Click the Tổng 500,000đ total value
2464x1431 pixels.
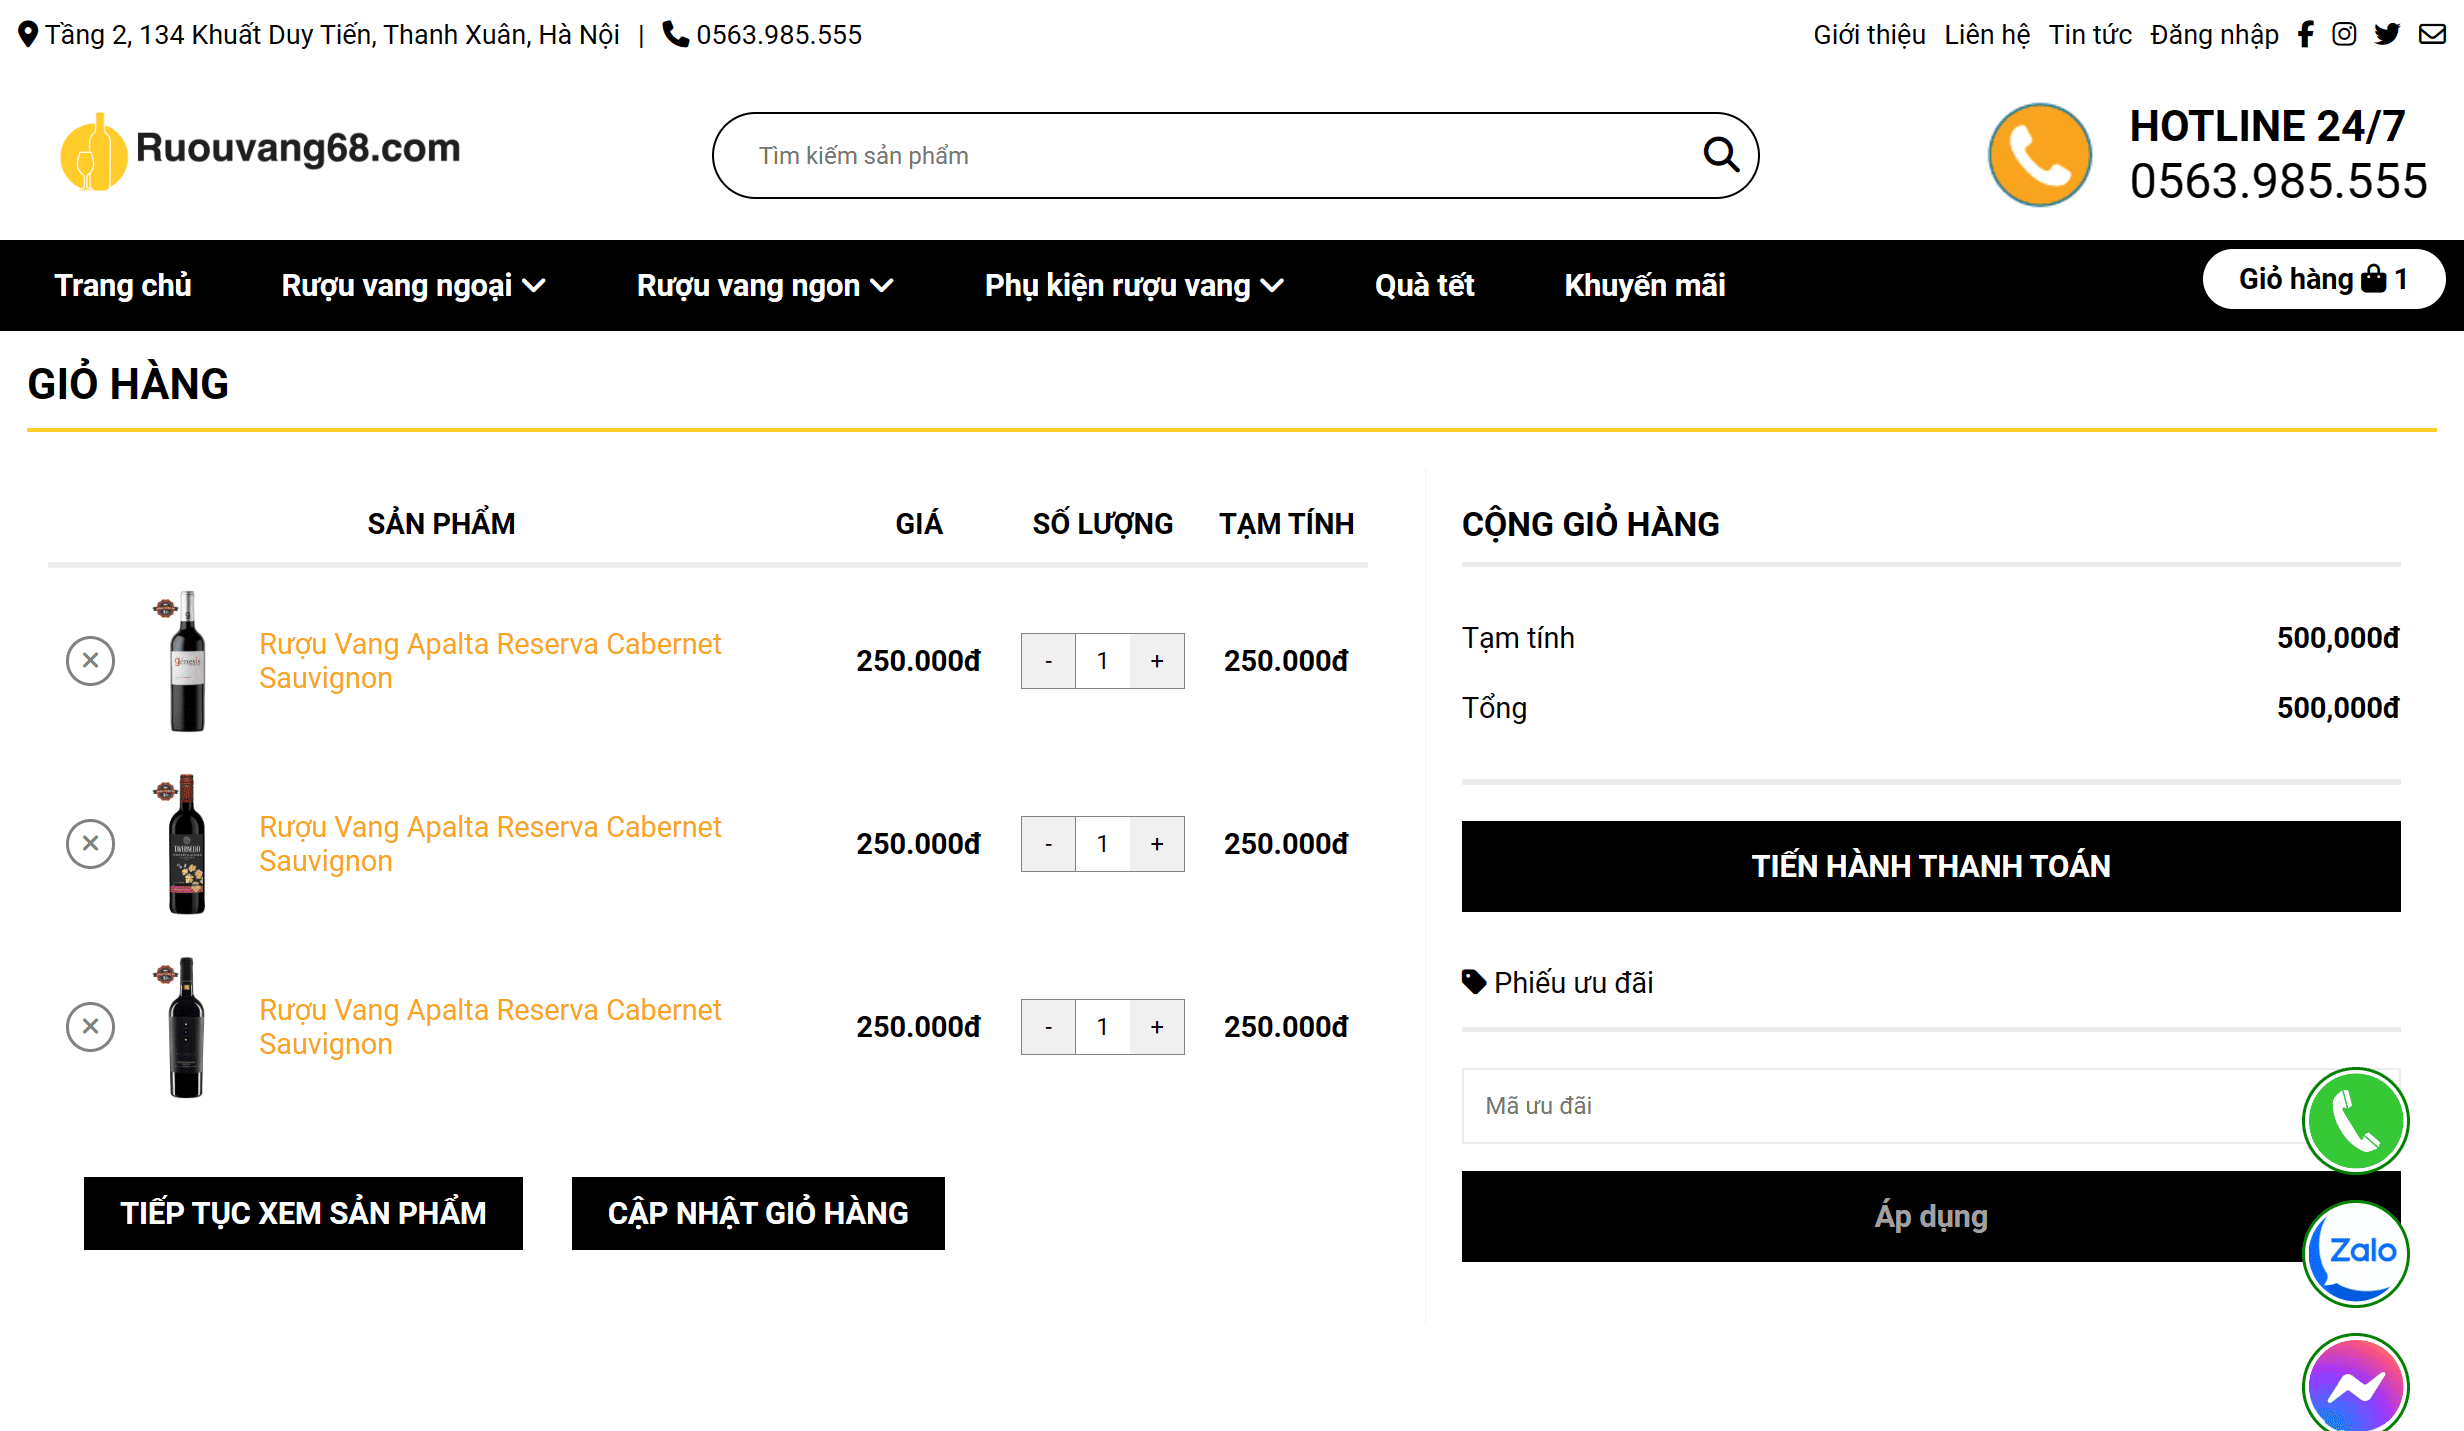[x=2338, y=708]
